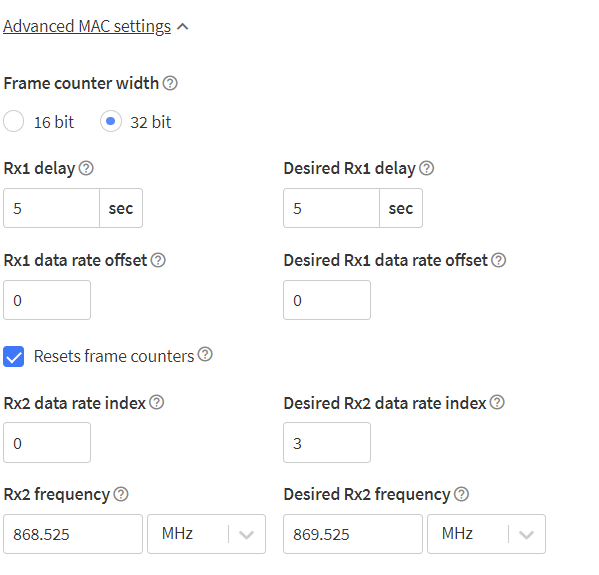Collapse Advanced MAC settings chevron
Viewport: 599px width, 575px height.
(183, 27)
